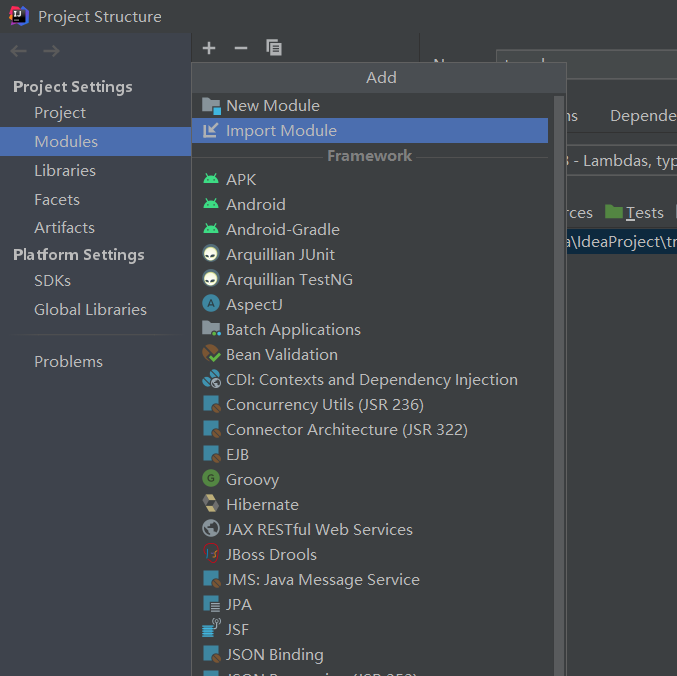Click the Tests mark-as button
The image size is (677, 676).
(635, 212)
